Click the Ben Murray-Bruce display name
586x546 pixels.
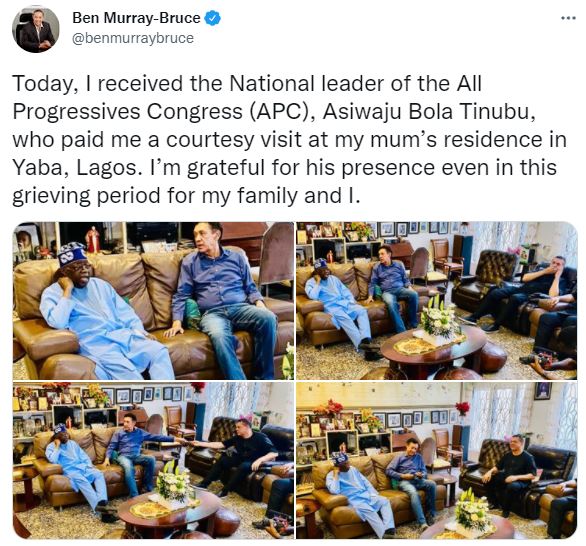coord(136,18)
